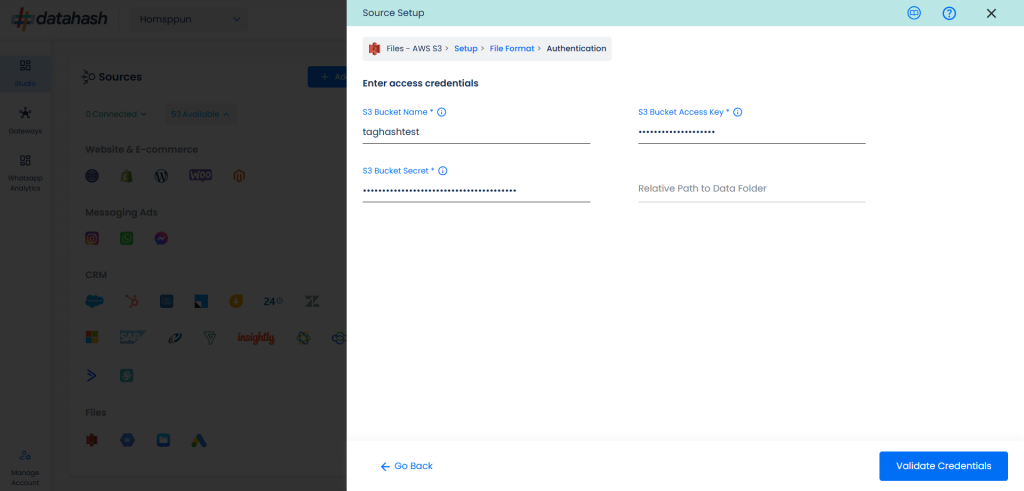This screenshot has width=1024, height=491.
Task: Show info for S3 Bucket Name
Action: pos(442,113)
